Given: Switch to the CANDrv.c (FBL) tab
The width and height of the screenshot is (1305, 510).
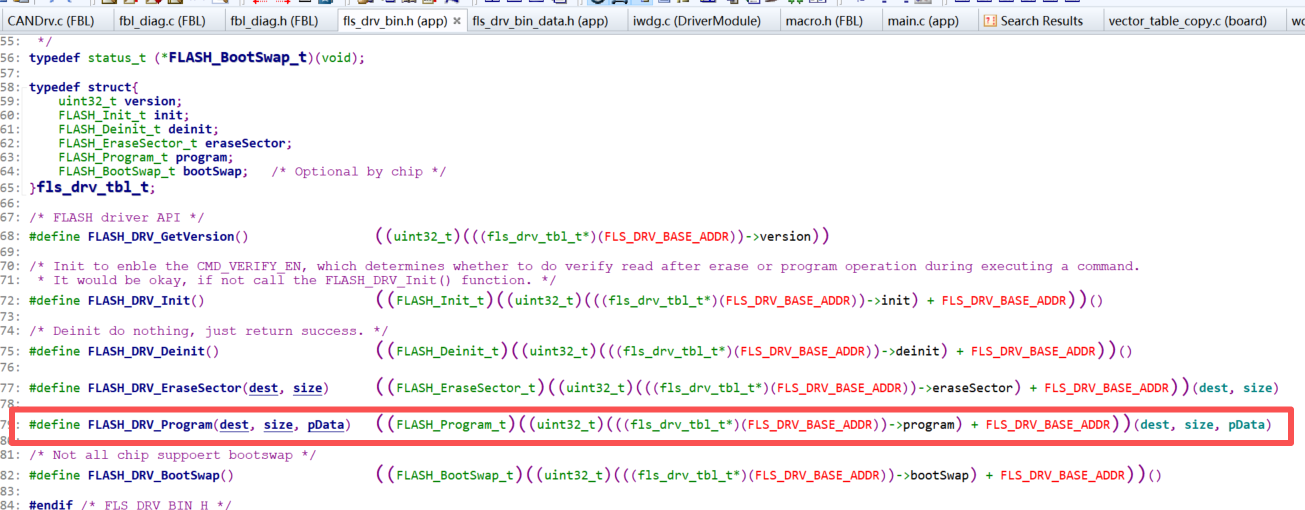Looking at the screenshot, I should click(50, 20).
